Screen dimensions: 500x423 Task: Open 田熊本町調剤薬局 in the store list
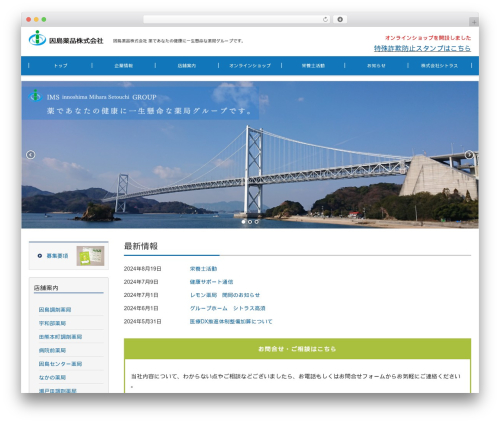pyautogui.click(x=60, y=337)
